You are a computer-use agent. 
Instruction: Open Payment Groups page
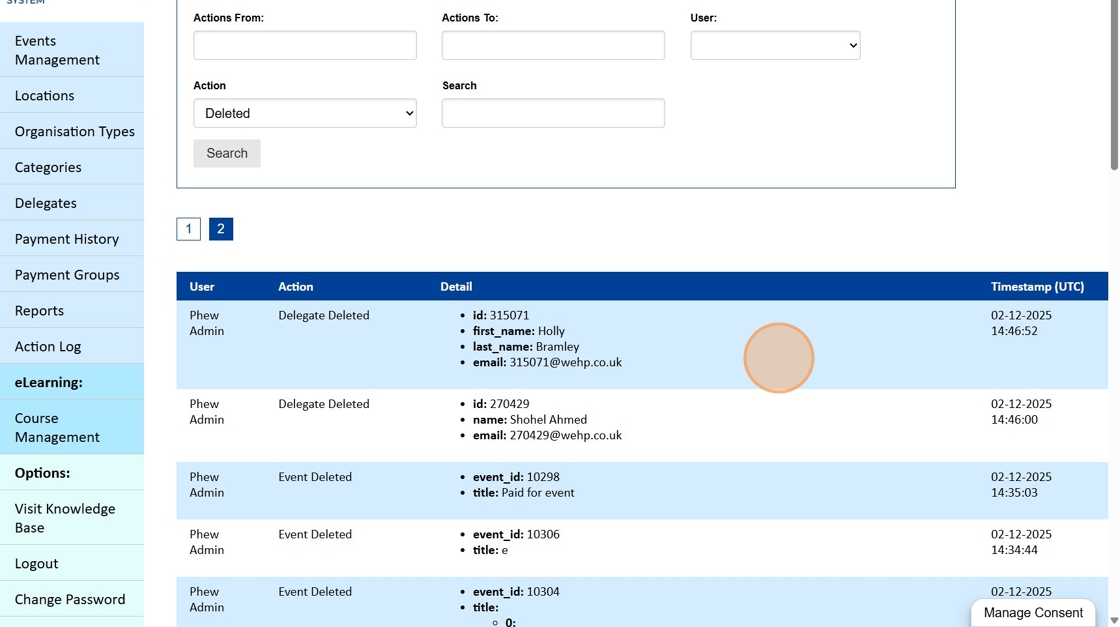click(67, 275)
